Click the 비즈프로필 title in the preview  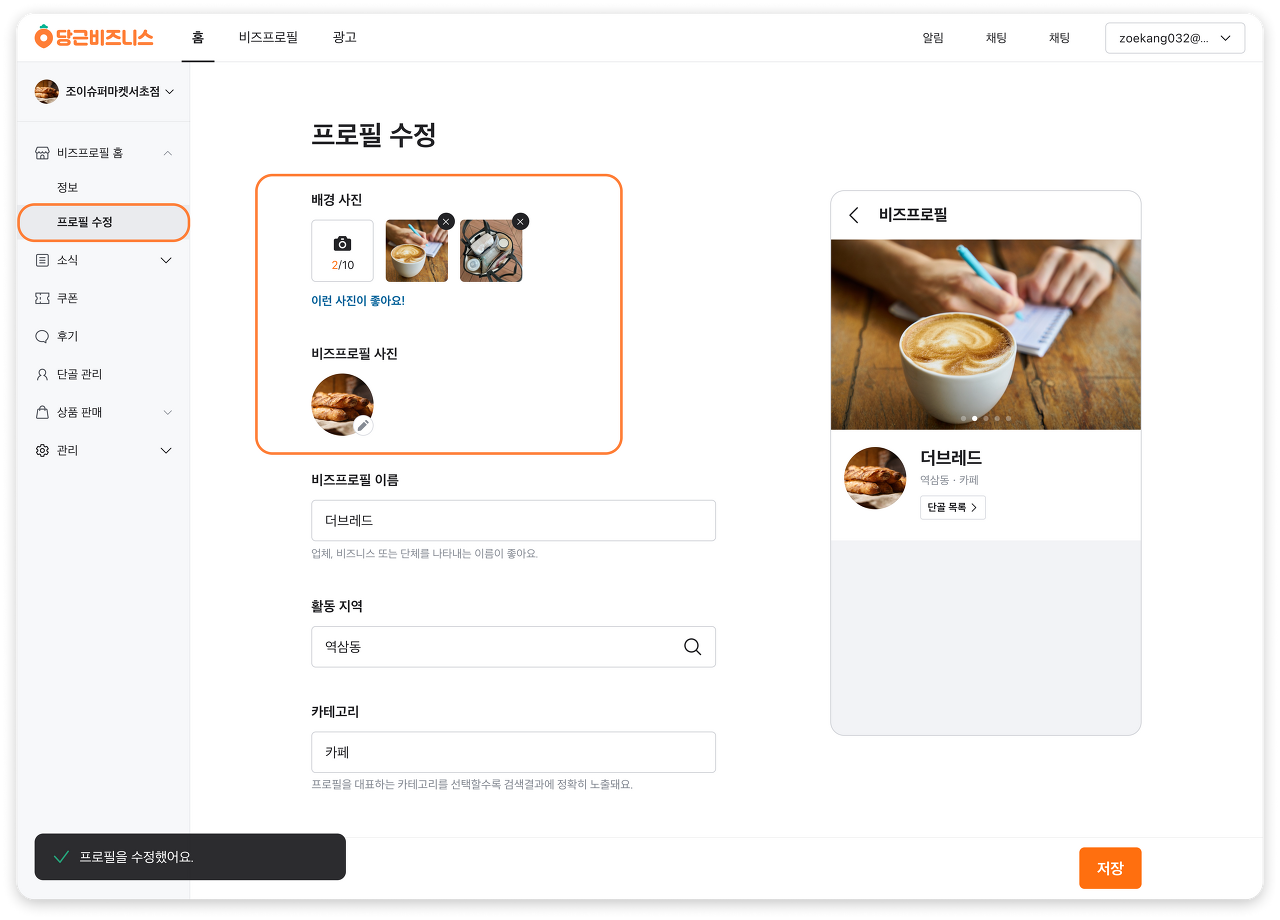913,214
